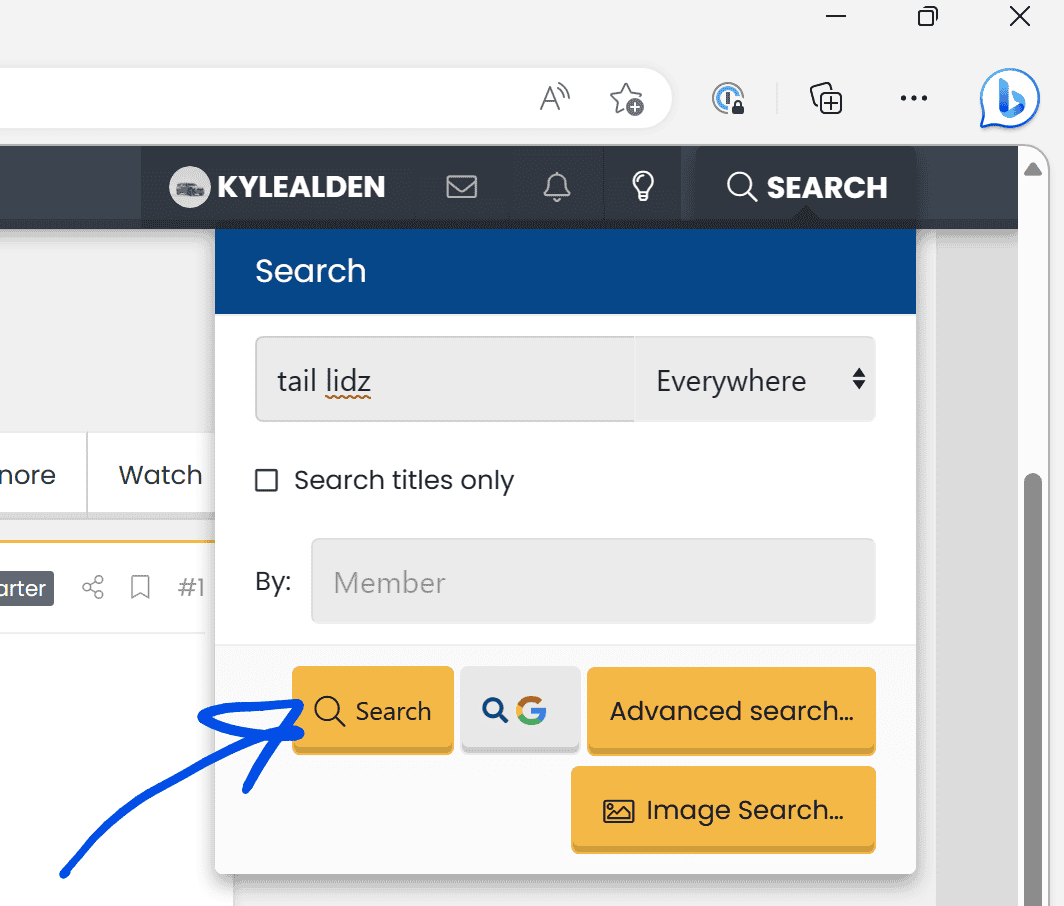The image size is (1064, 906).
Task: Click the share icon next to bookmark
Action: pyautogui.click(x=93, y=587)
